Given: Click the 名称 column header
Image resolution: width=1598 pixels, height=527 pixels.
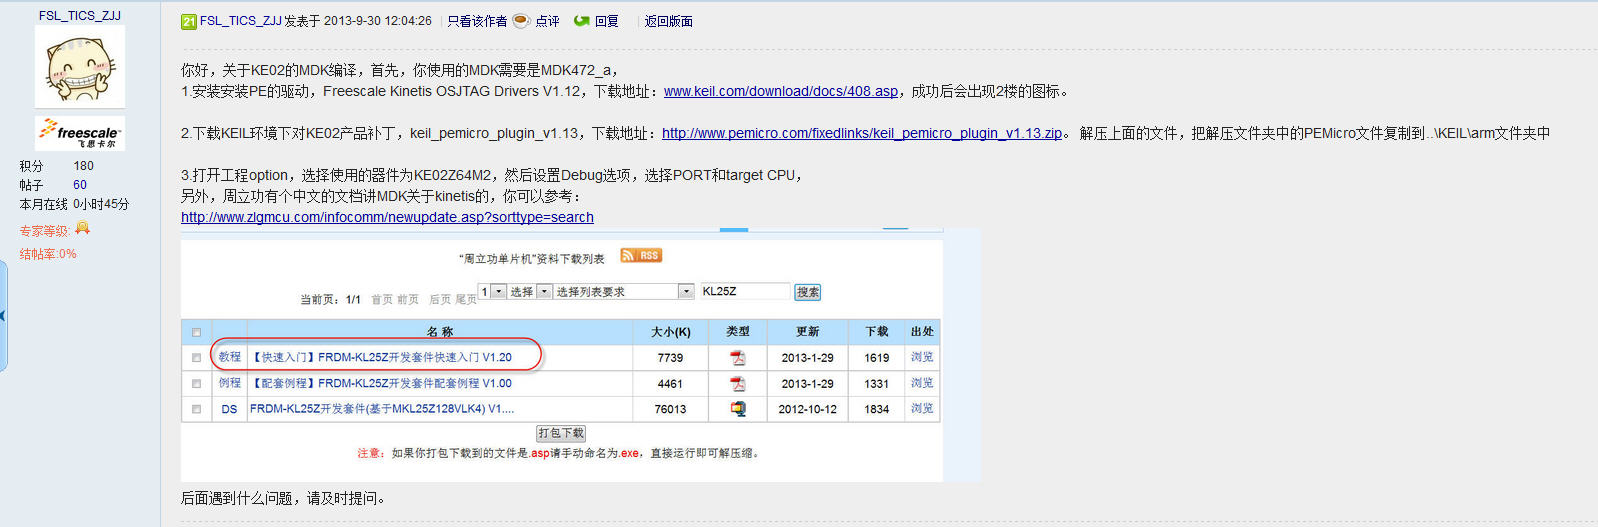Looking at the screenshot, I should [440, 332].
